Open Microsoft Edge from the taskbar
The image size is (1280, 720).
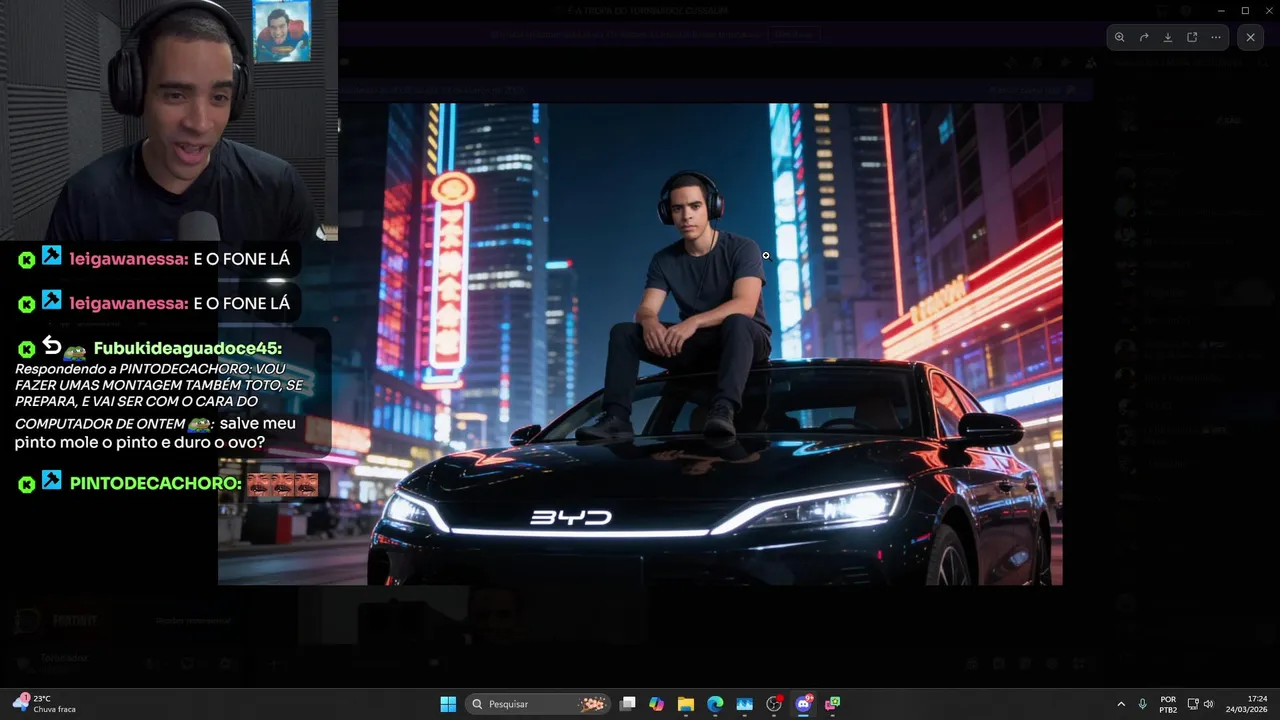point(715,704)
